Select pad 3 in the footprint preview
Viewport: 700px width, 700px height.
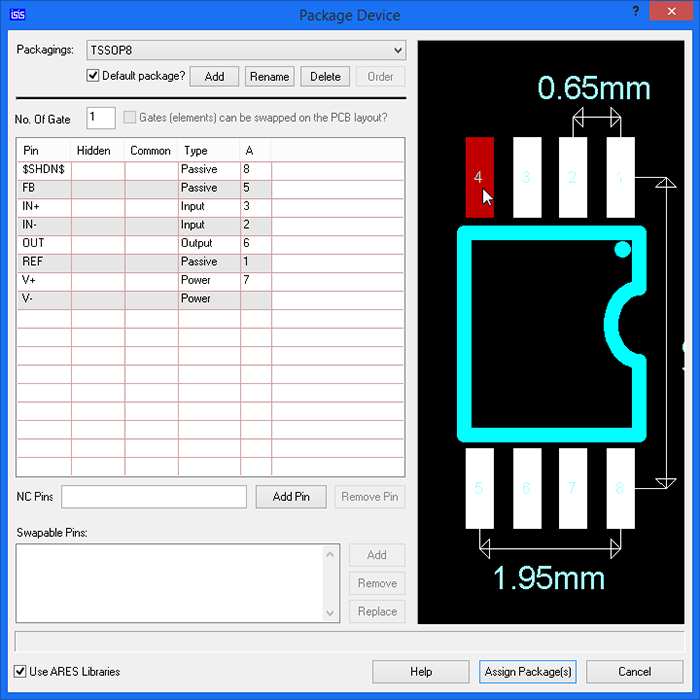click(x=527, y=177)
